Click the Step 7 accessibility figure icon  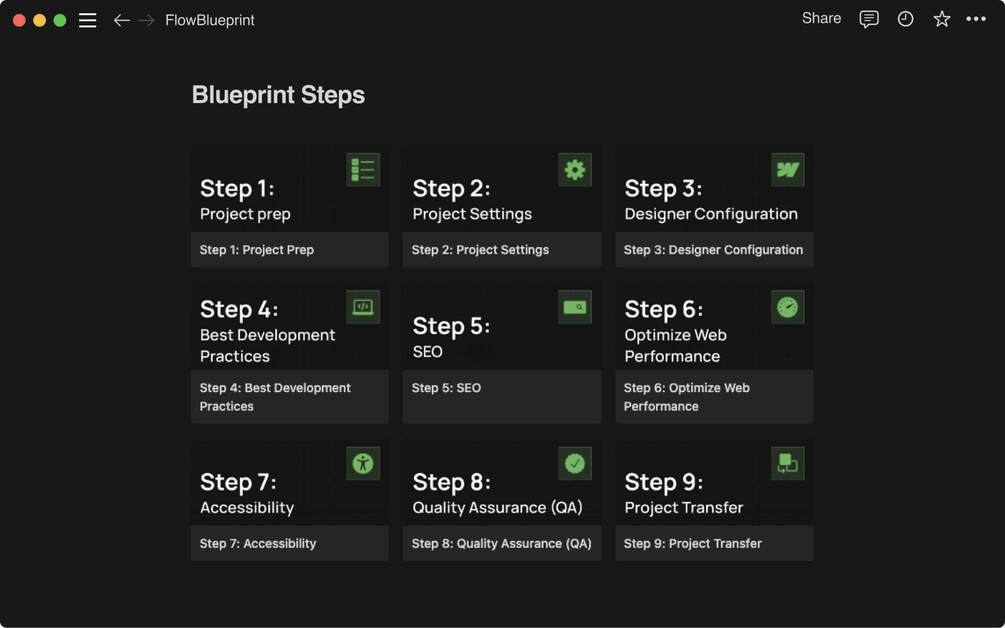363,463
